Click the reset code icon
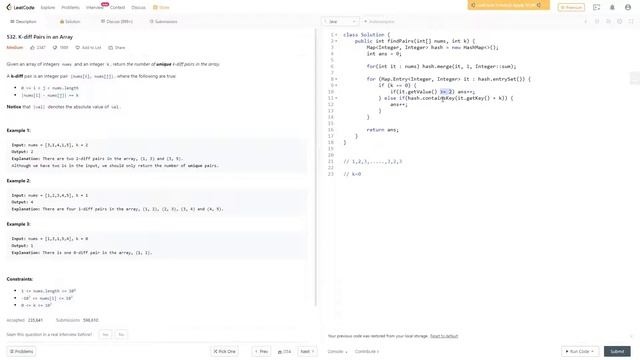The image size is (640, 360). (x=608, y=21)
